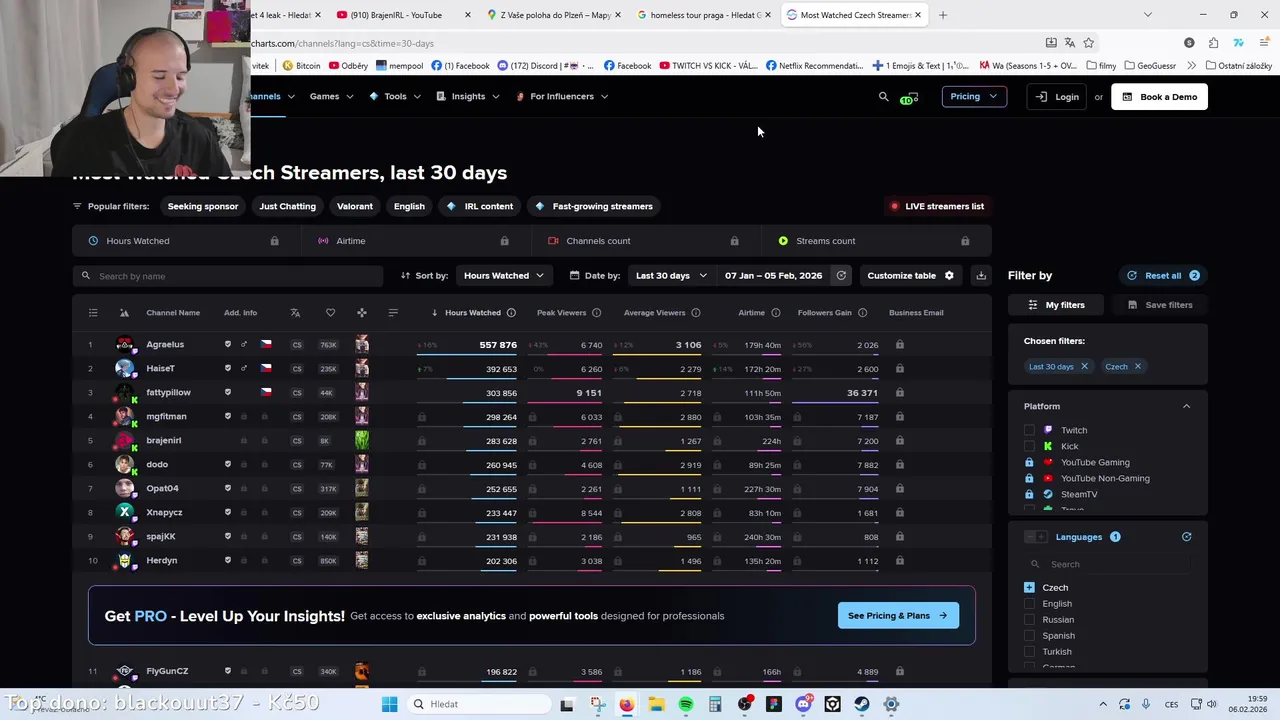
Task: Click the Search by name field
Action: (228, 276)
